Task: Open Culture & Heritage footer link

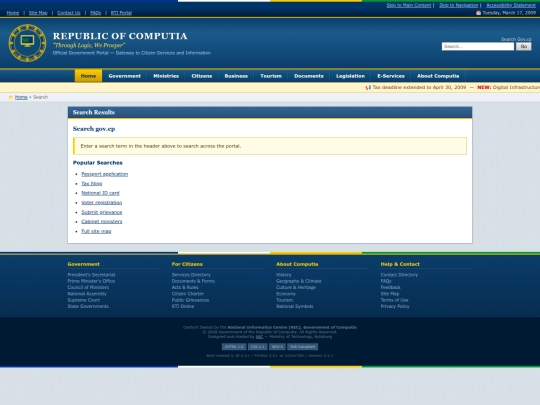Action: (296, 287)
